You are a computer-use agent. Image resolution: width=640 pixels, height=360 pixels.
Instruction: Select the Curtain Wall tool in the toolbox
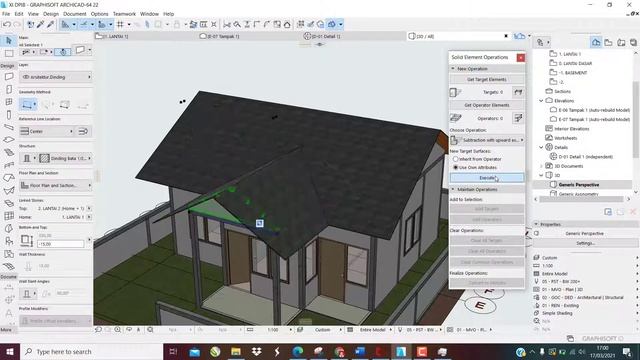9,216
